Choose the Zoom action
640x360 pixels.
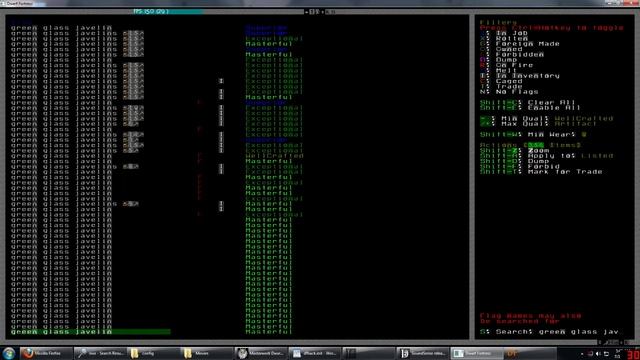tap(514, 150)
